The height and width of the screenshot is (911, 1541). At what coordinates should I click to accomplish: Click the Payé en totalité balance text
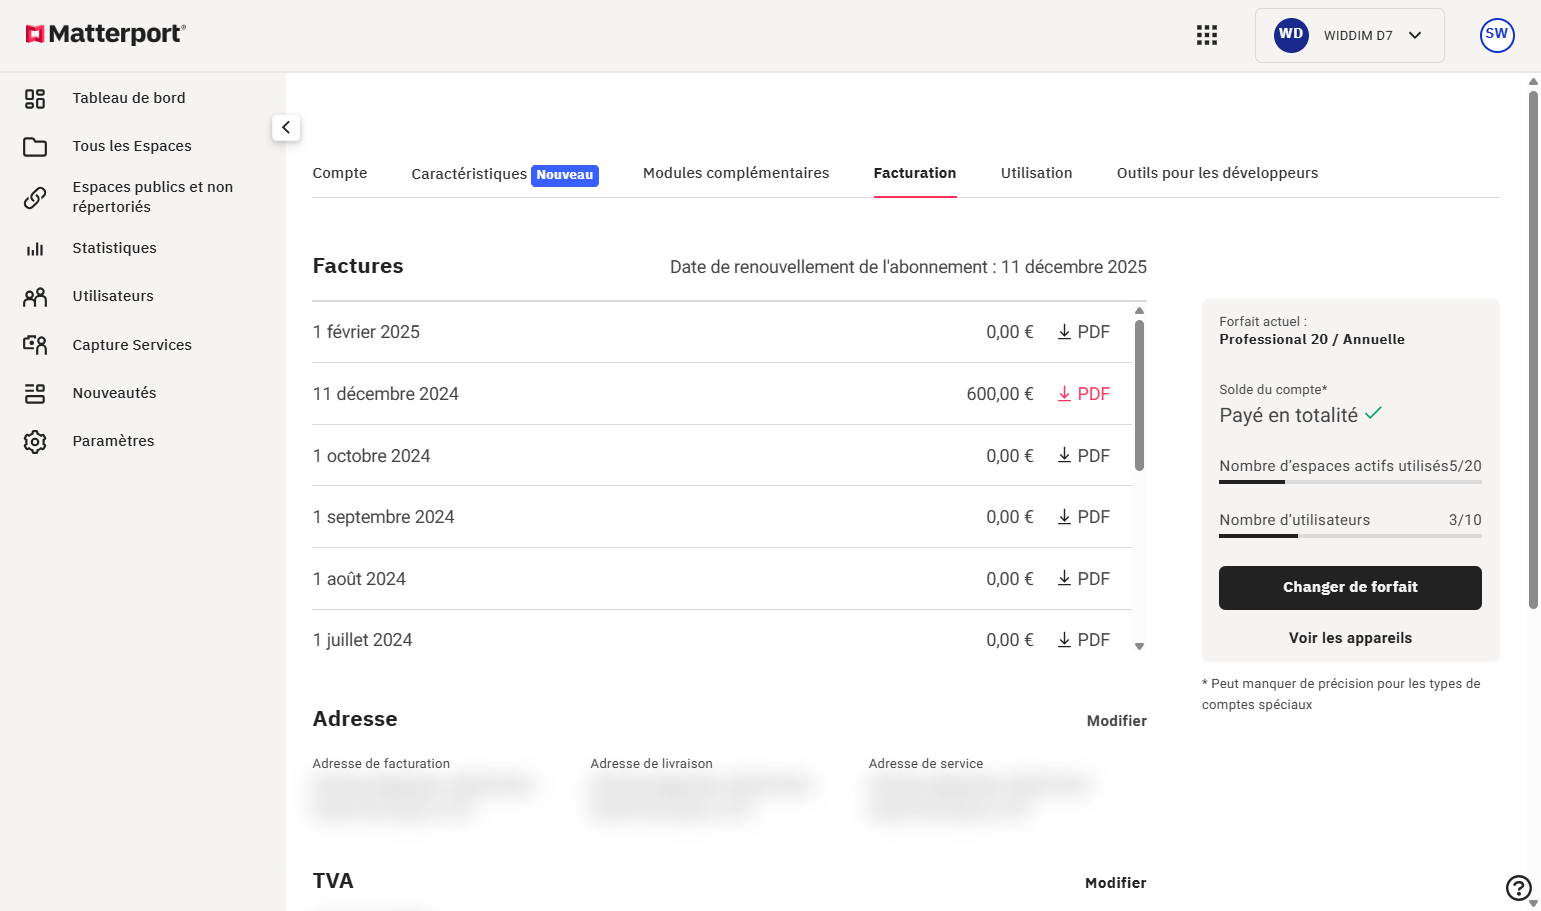[1288, 415]
